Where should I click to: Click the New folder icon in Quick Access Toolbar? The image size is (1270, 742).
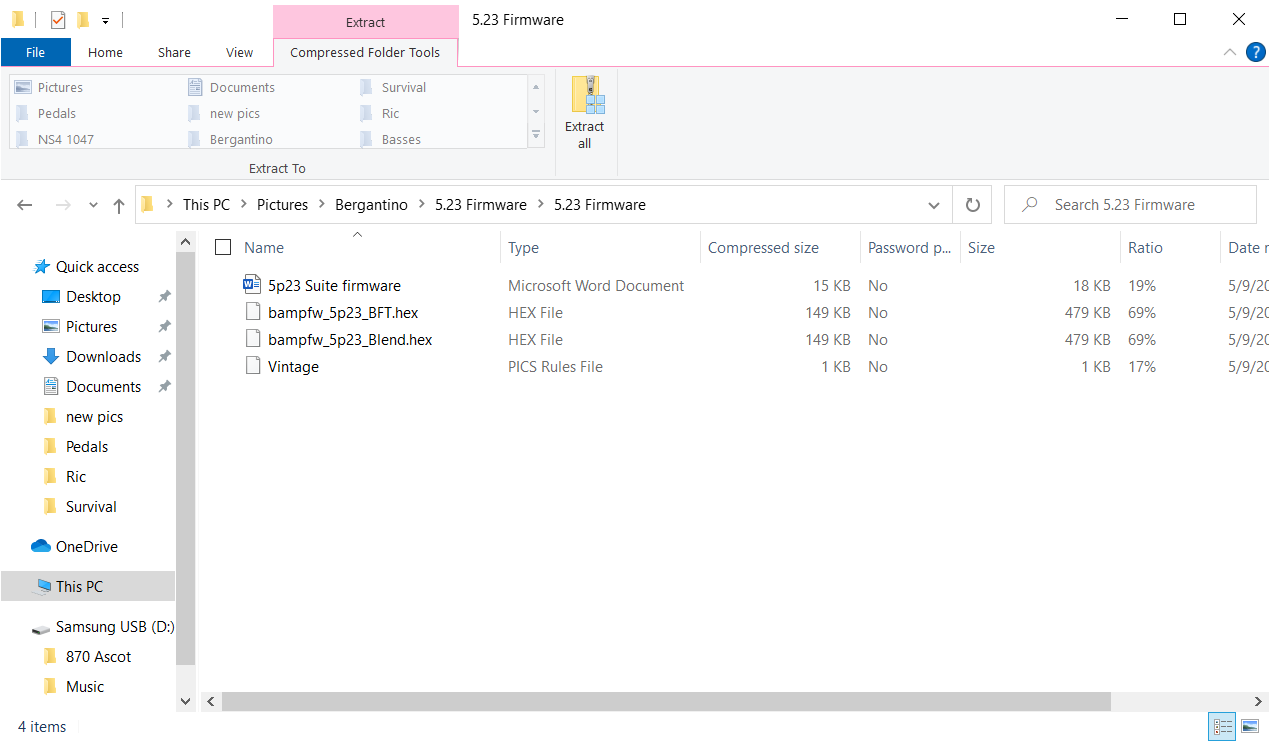(83, 19)
